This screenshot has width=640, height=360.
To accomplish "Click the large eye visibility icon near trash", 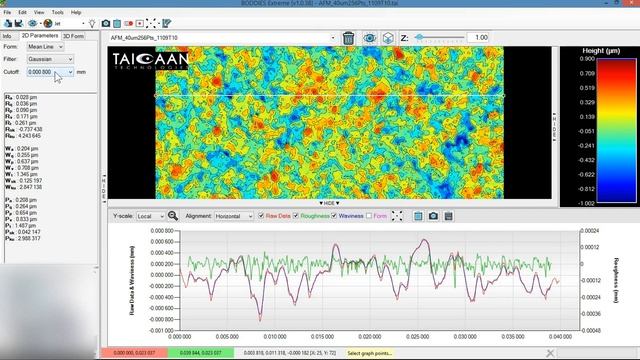I will [x=369, y=38].
